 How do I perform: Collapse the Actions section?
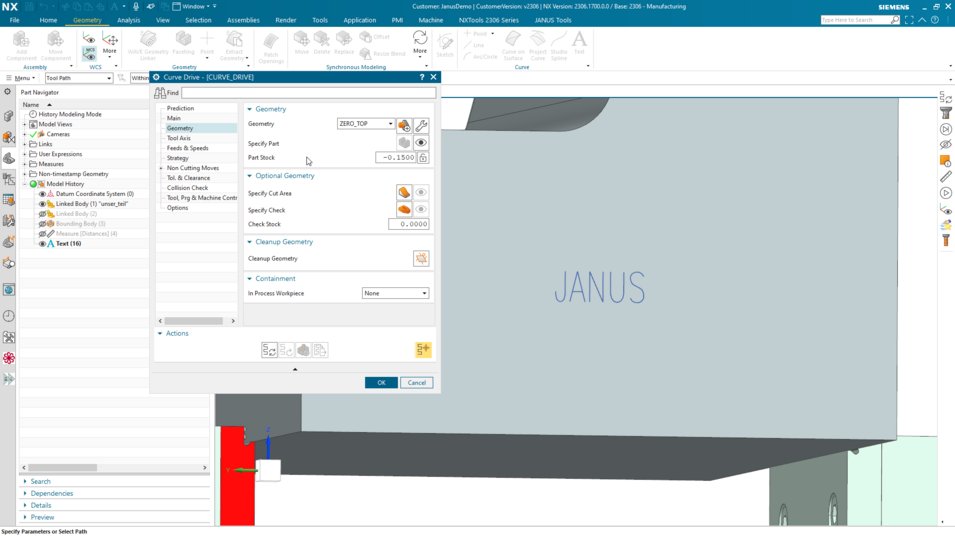(x=160, y=334)
